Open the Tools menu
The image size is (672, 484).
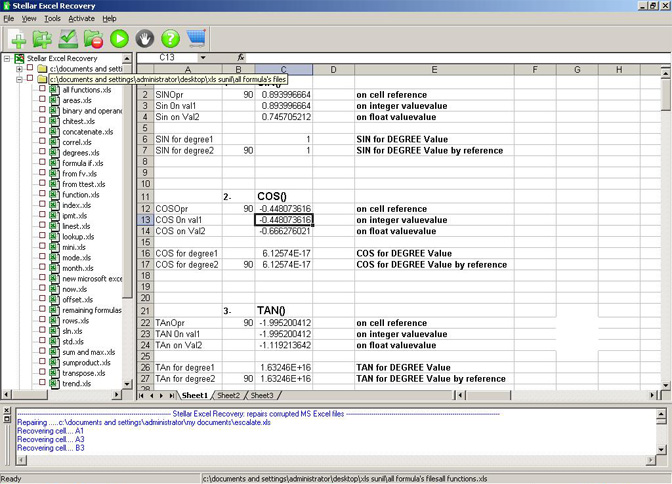tap(52, 18)
